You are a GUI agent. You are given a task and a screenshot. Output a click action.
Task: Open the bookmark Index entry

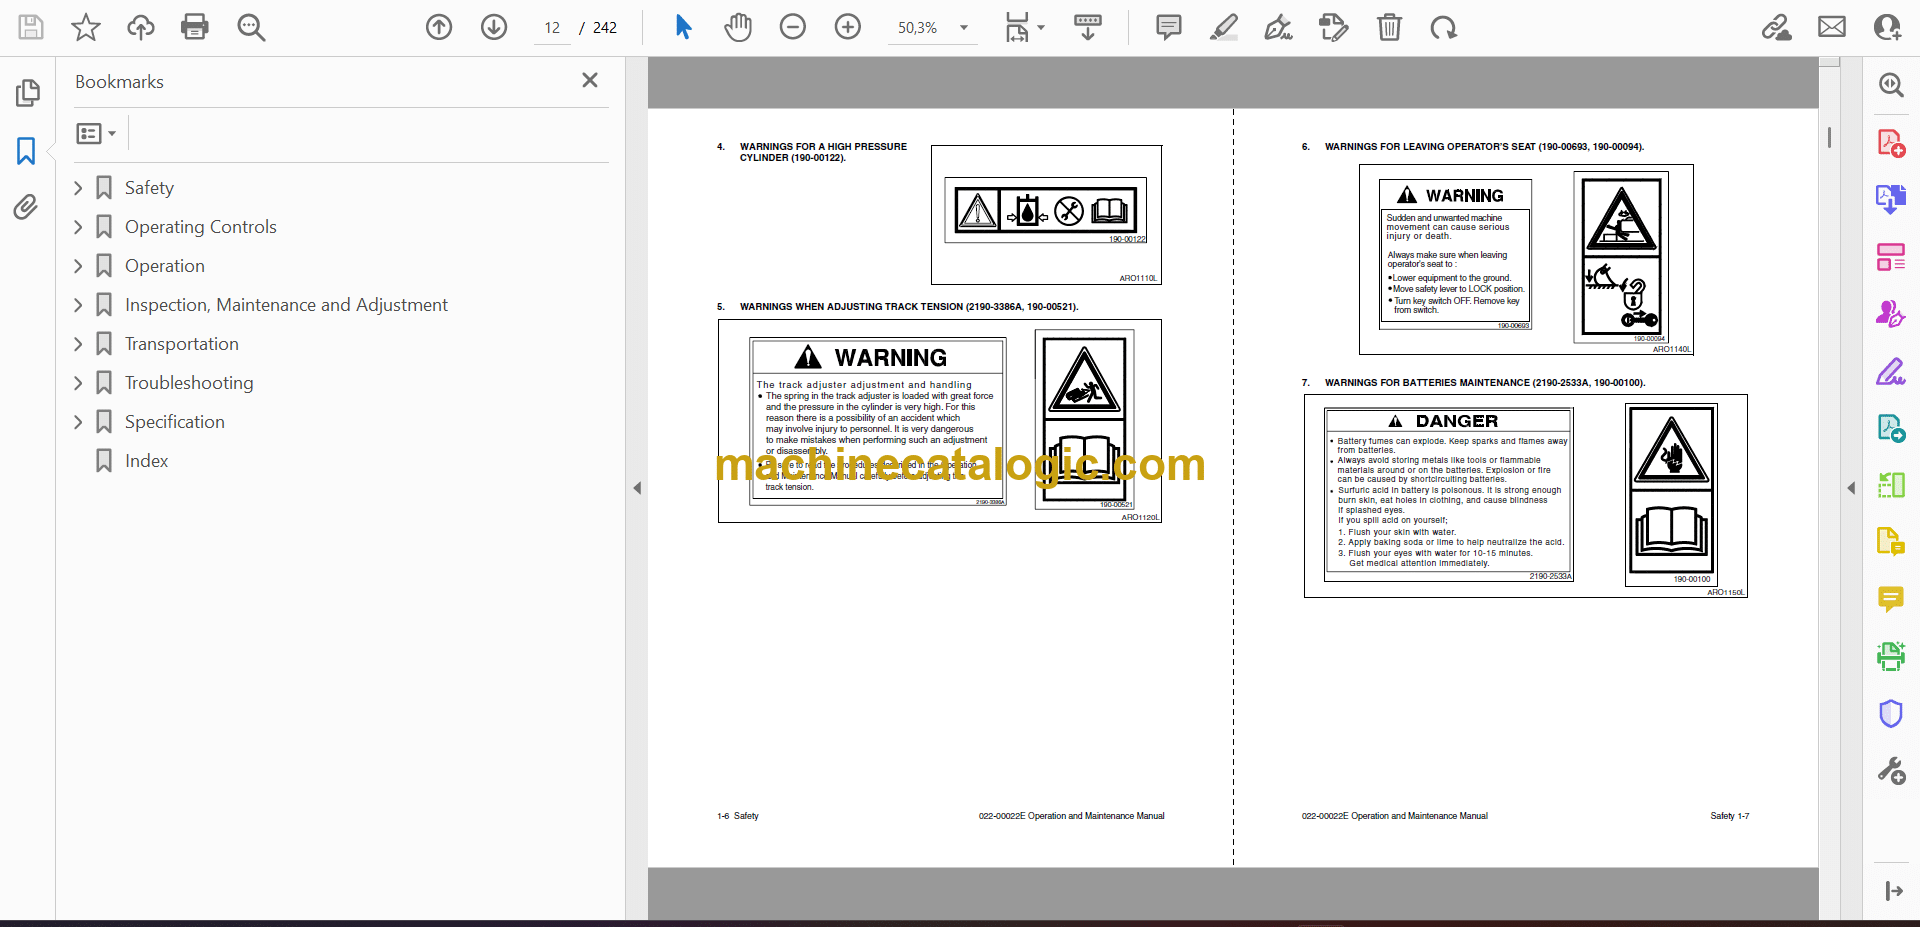coord(146,461)
